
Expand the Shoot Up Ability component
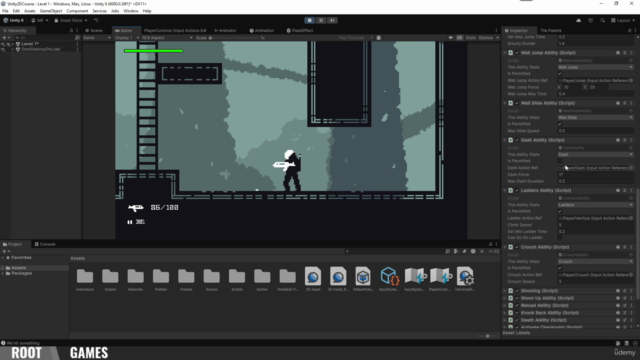pos(505,298)
